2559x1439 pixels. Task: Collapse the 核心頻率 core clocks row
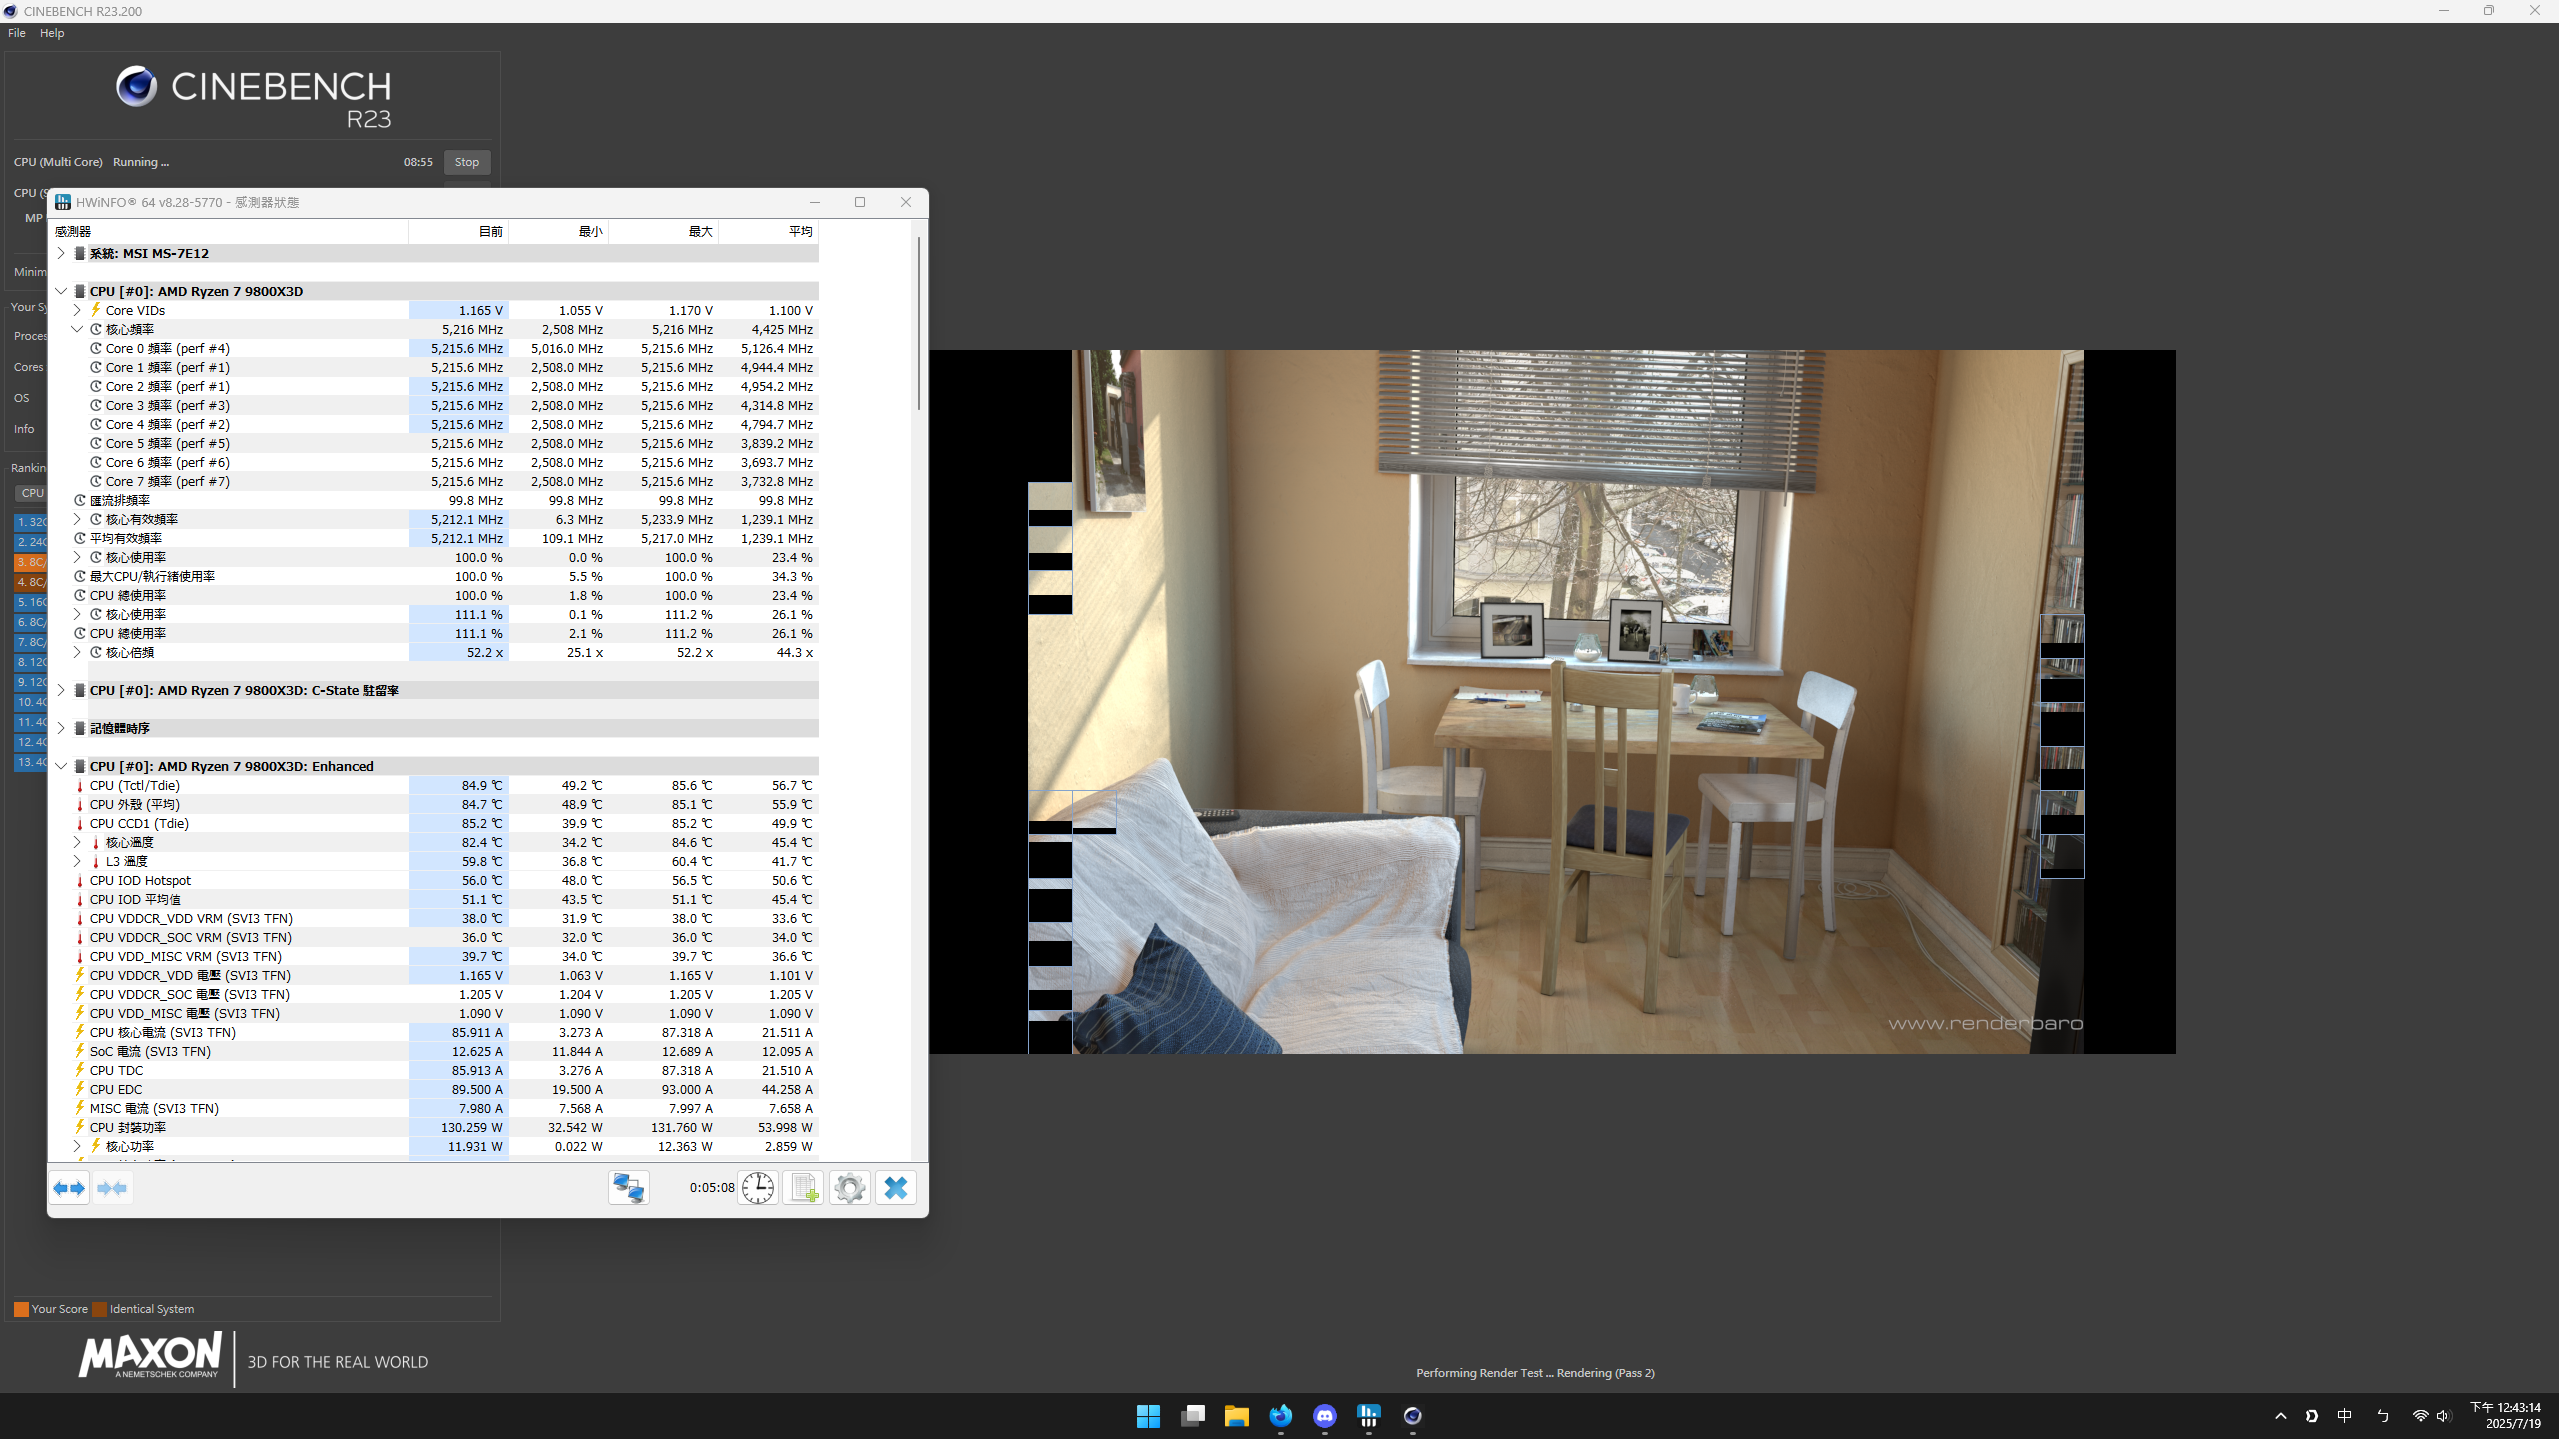[x=77, y=329]
